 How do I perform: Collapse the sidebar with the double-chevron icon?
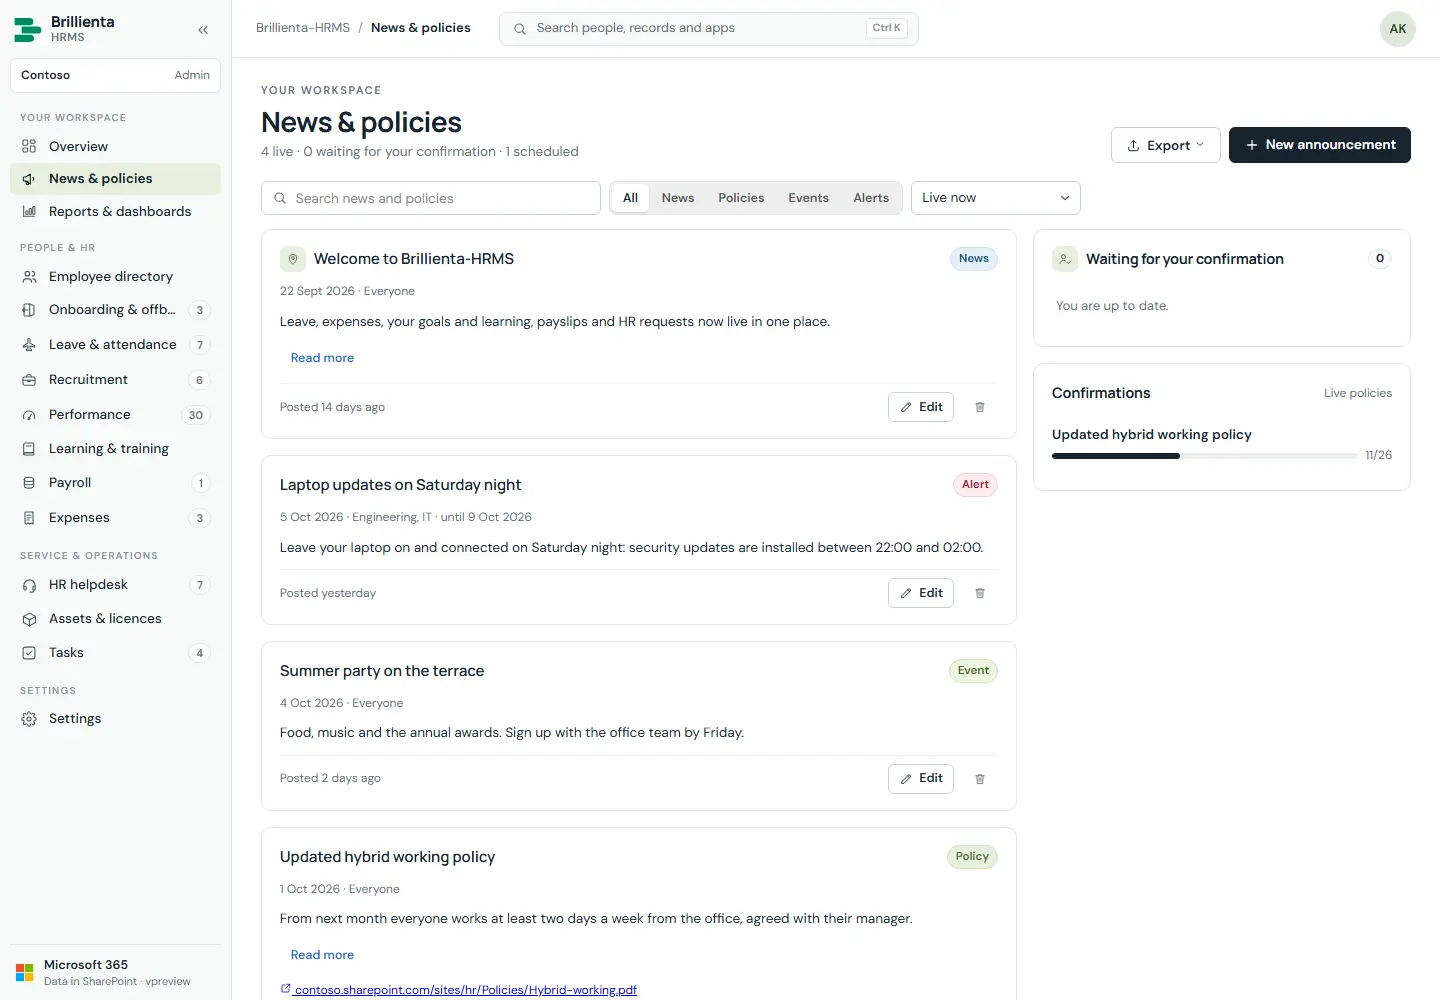[203, 30]
